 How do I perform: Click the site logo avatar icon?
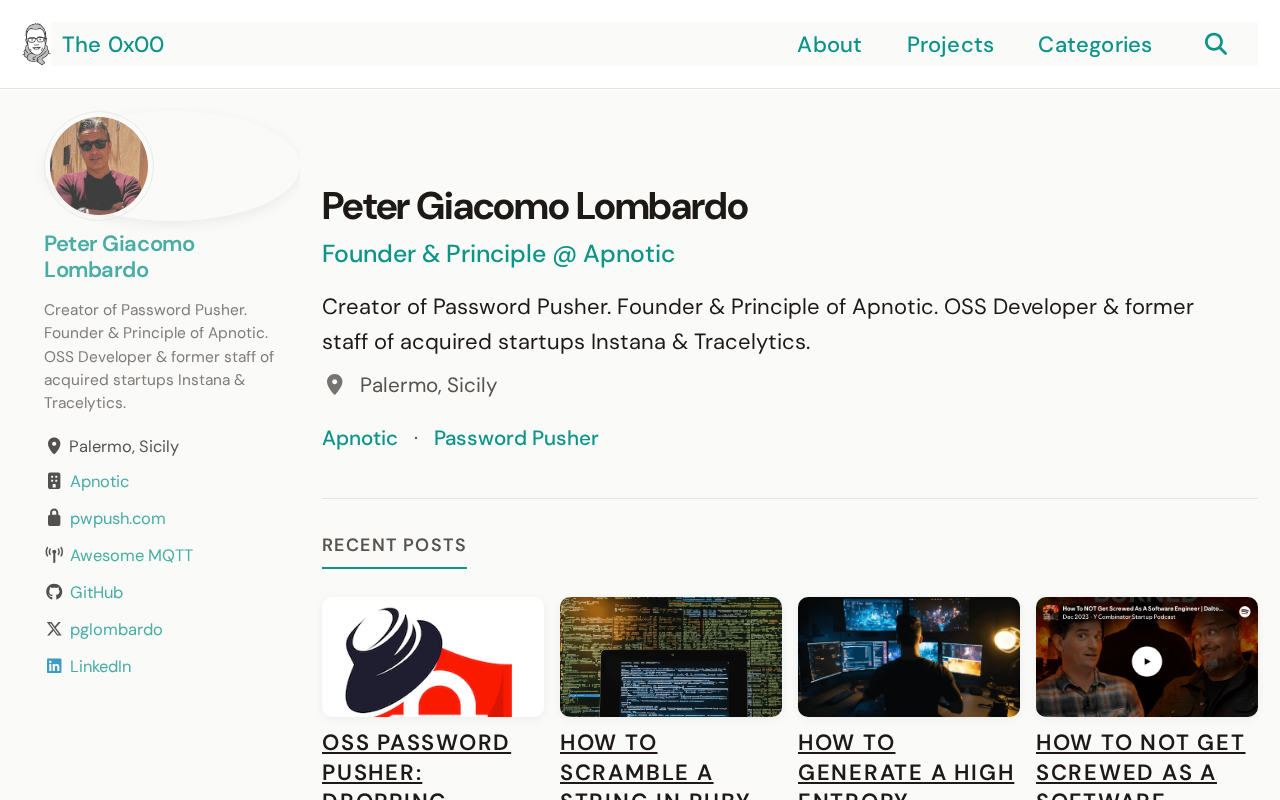coord(36,44)
